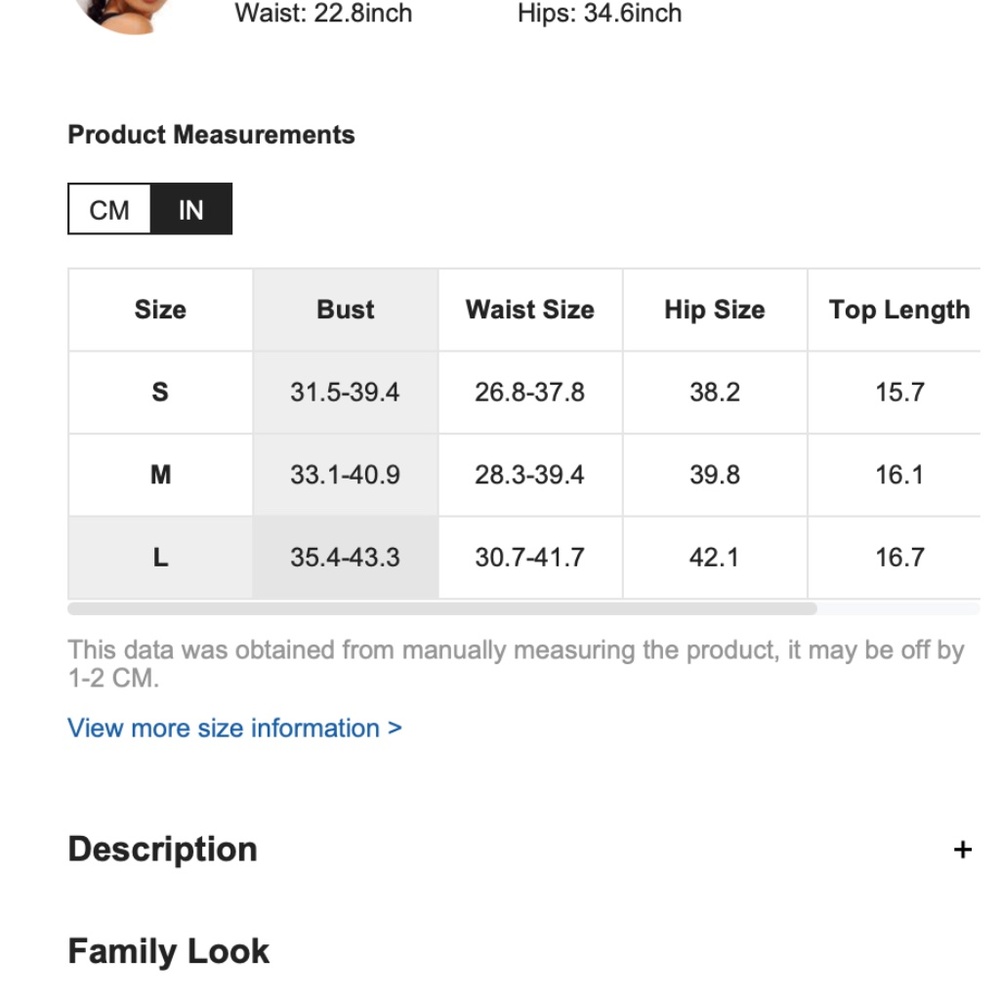Expand the Description section plus icon

point(962,850)
